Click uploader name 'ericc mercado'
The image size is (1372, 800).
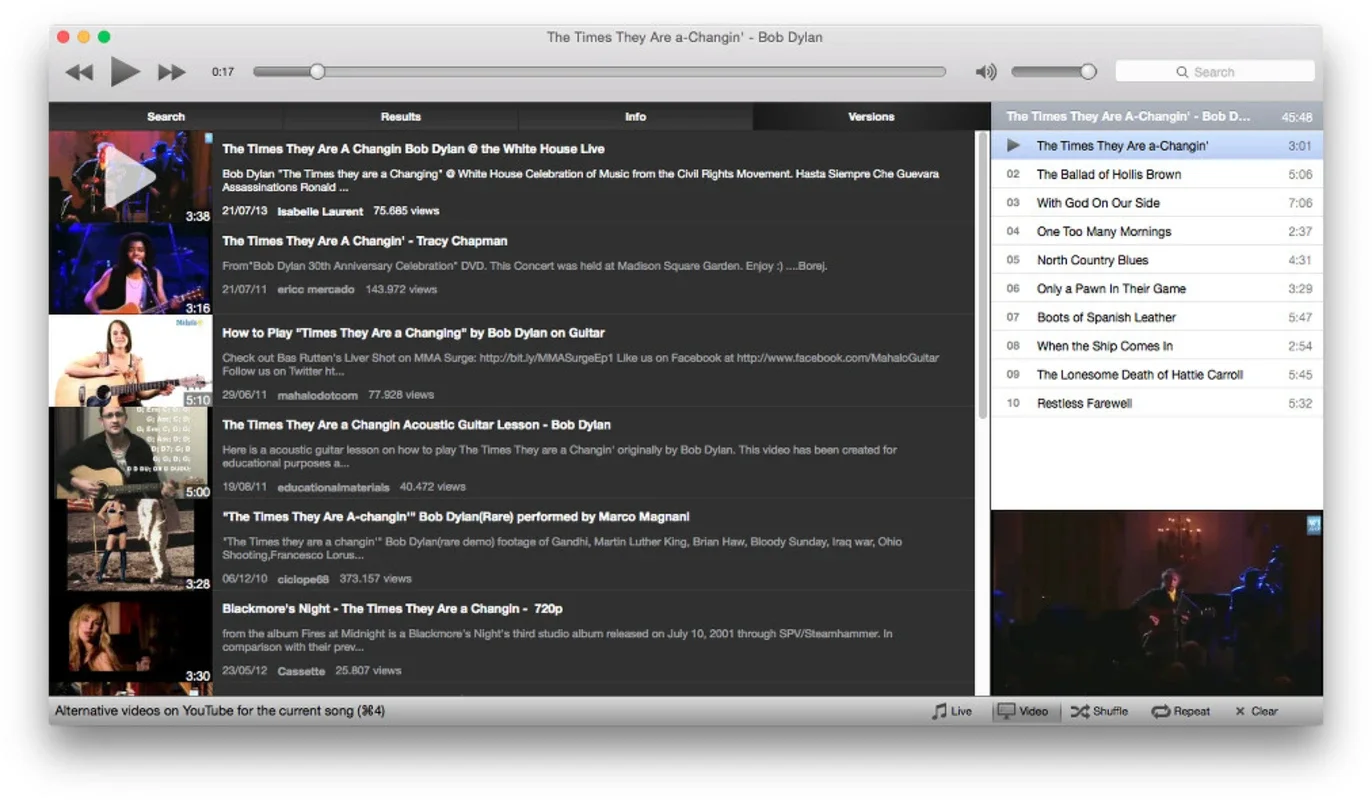[316, 289]
